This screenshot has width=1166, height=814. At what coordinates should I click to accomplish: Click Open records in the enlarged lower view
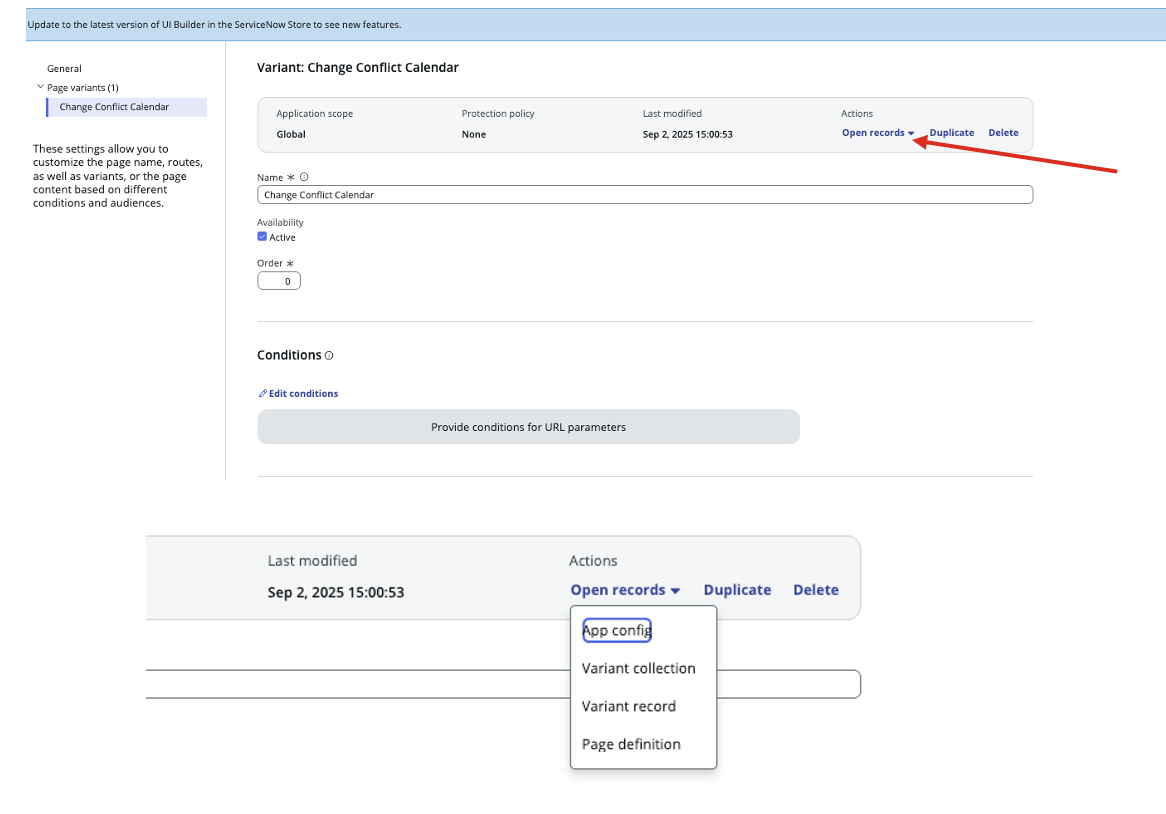click(625, 590)
